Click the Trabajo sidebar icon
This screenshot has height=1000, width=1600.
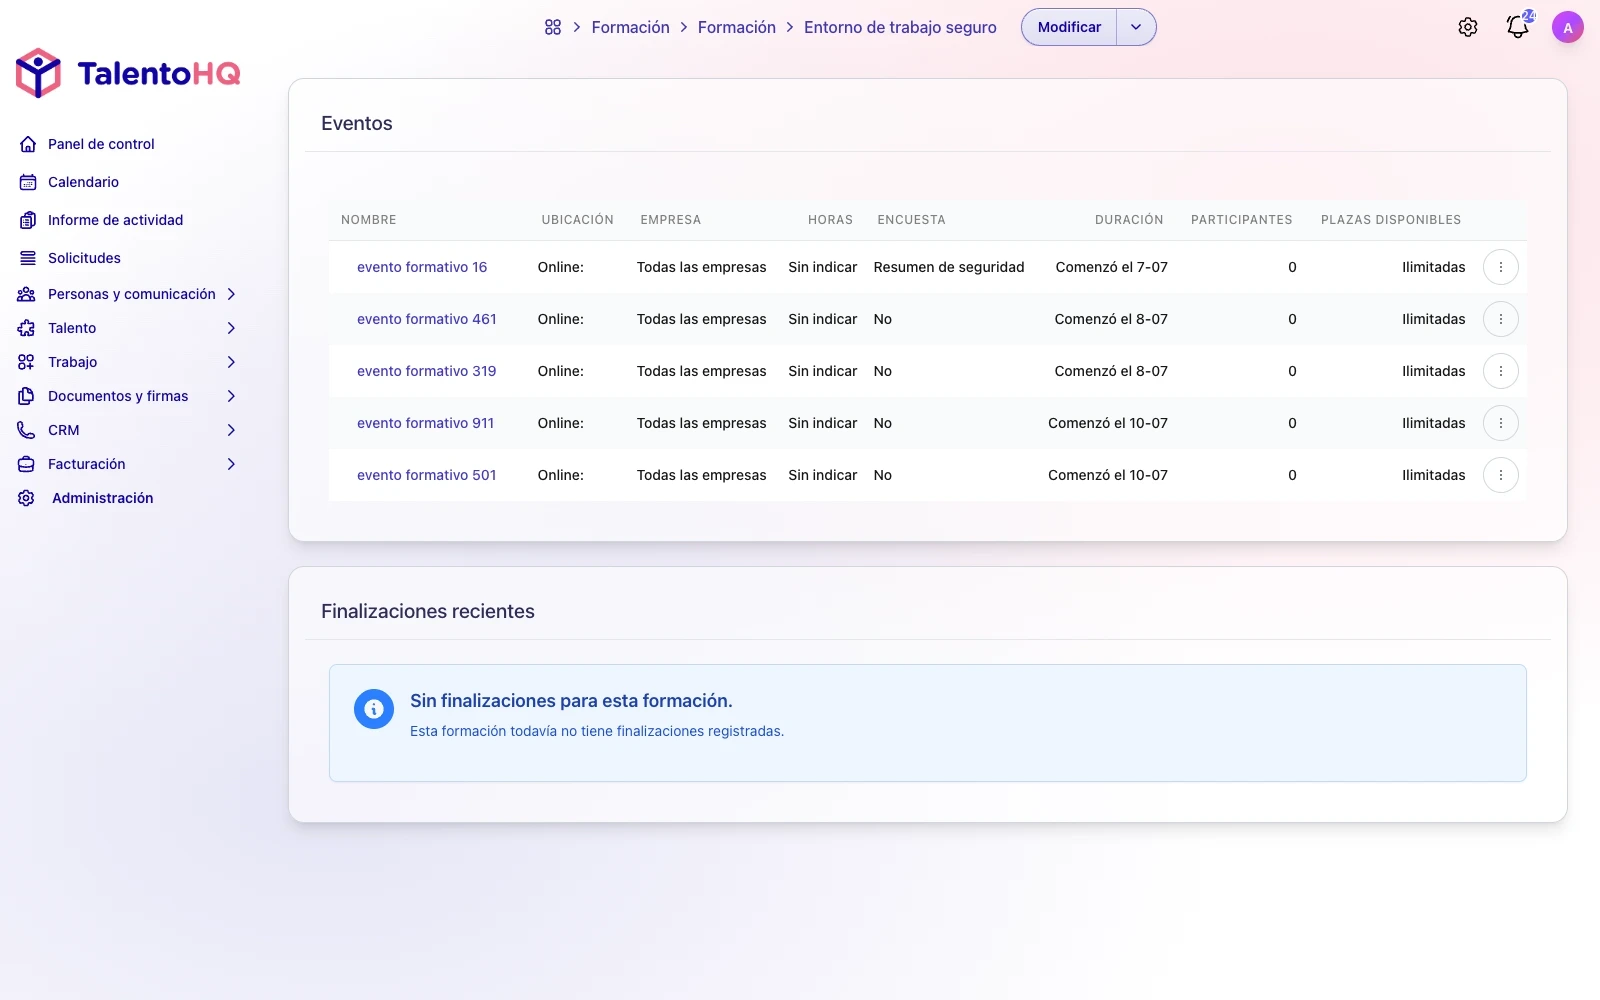tap(27, 362)
